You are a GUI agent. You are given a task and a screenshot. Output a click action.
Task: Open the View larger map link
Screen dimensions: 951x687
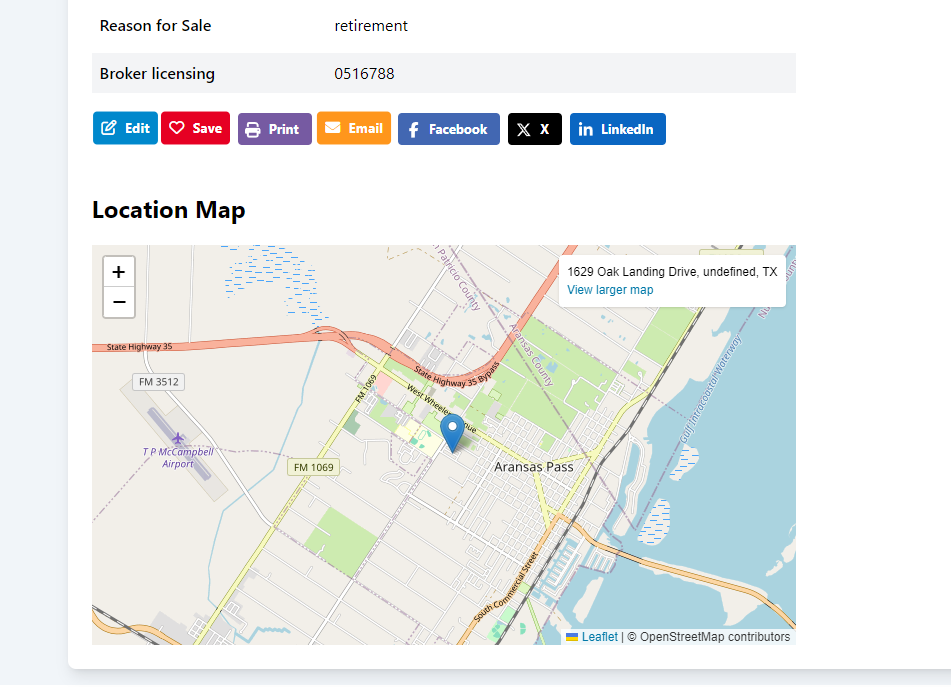[x=610, y=290]
